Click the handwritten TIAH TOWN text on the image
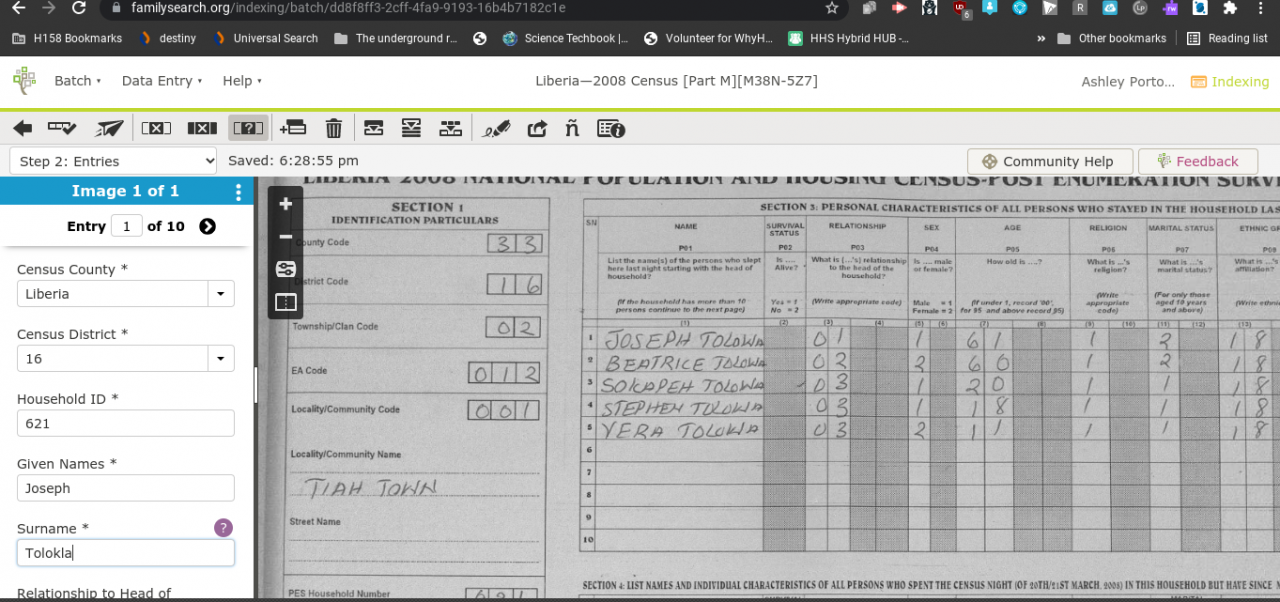Screen dimensions: 1280x602 tap(372, 489)
